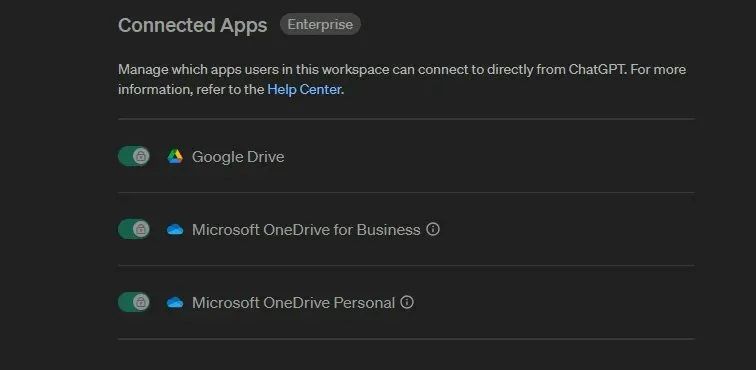
Task: Click the OneDrive Personal cloud icon
Action: 175,302
